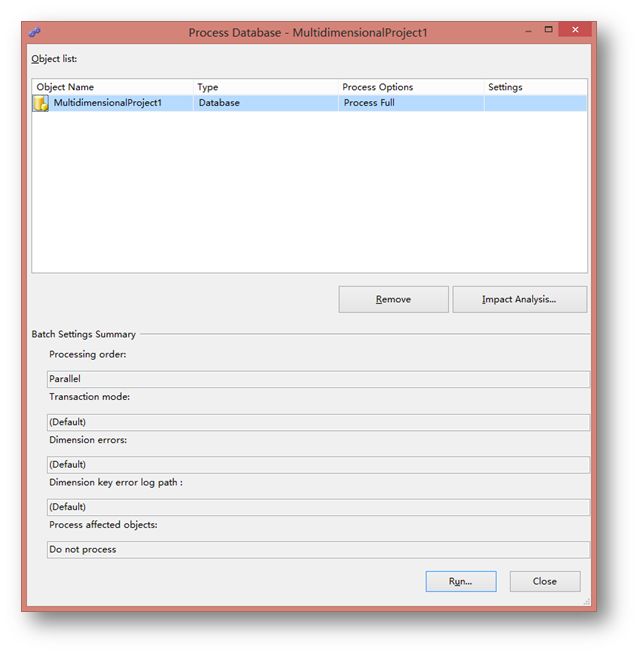This screenshot has width=639, height=654.
Task: Click the Process Options column header
Action: pos(411,87)
